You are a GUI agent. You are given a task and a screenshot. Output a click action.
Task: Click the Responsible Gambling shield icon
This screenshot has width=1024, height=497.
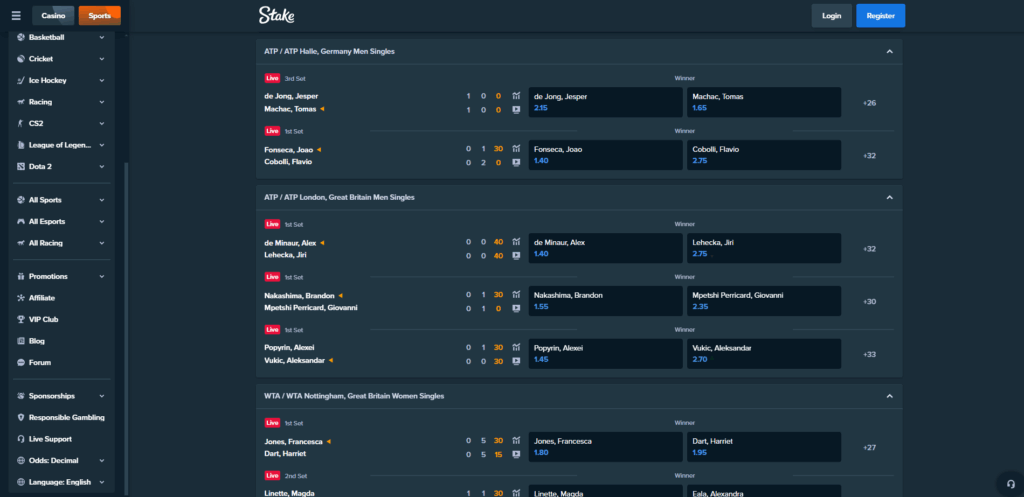click(x=21, y=417)
